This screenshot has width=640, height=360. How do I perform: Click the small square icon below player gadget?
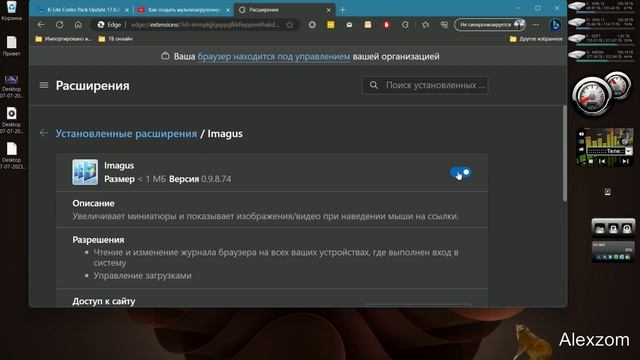pyautogui.click(x=608, y=191)
